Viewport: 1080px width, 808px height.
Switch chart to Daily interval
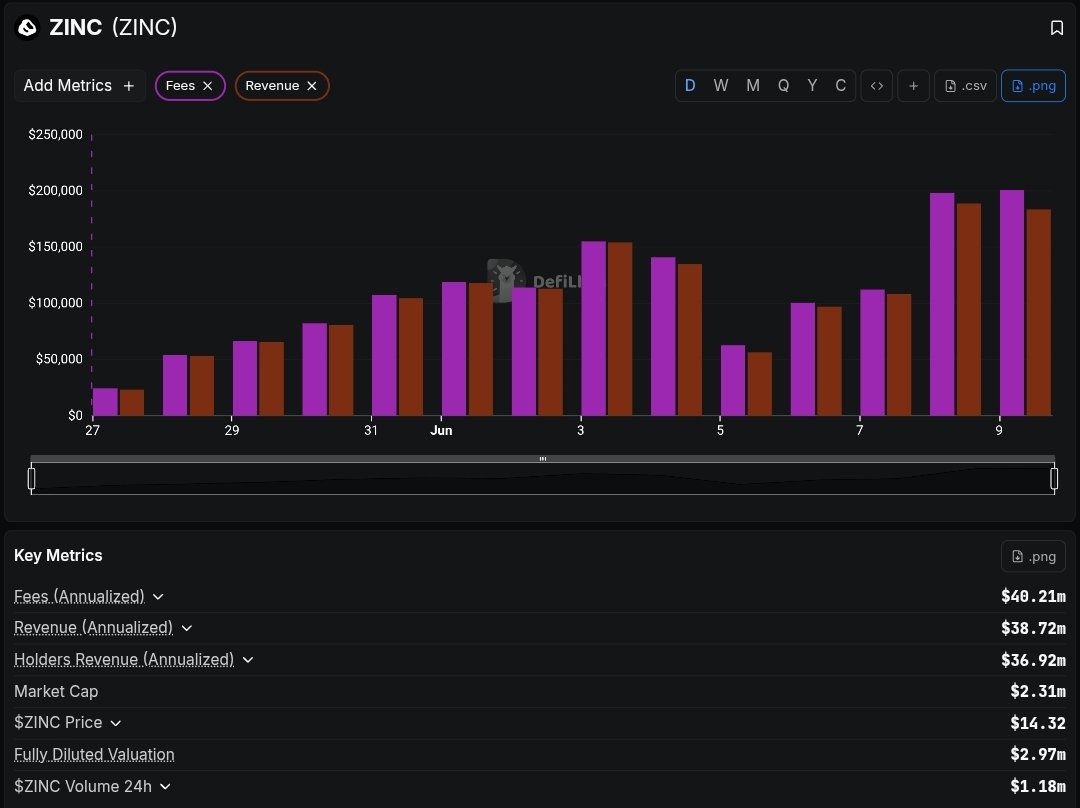(x=690, y=85)
